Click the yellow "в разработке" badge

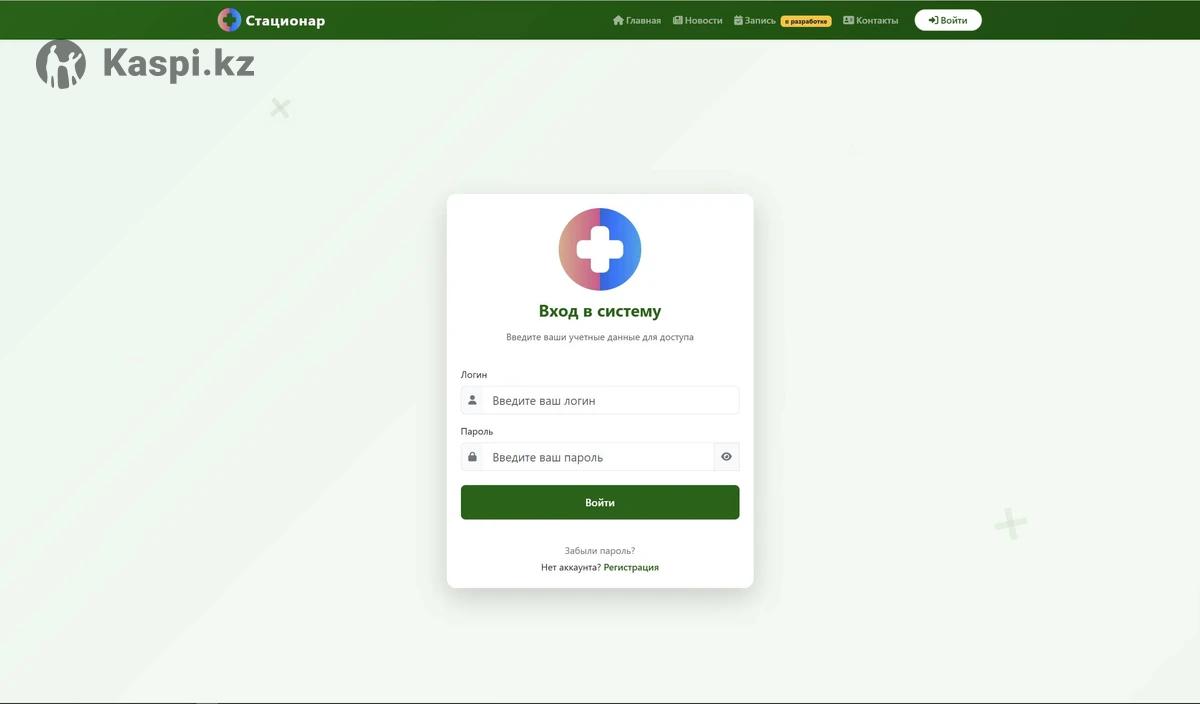pyautogui.click(x=806, y=21)
